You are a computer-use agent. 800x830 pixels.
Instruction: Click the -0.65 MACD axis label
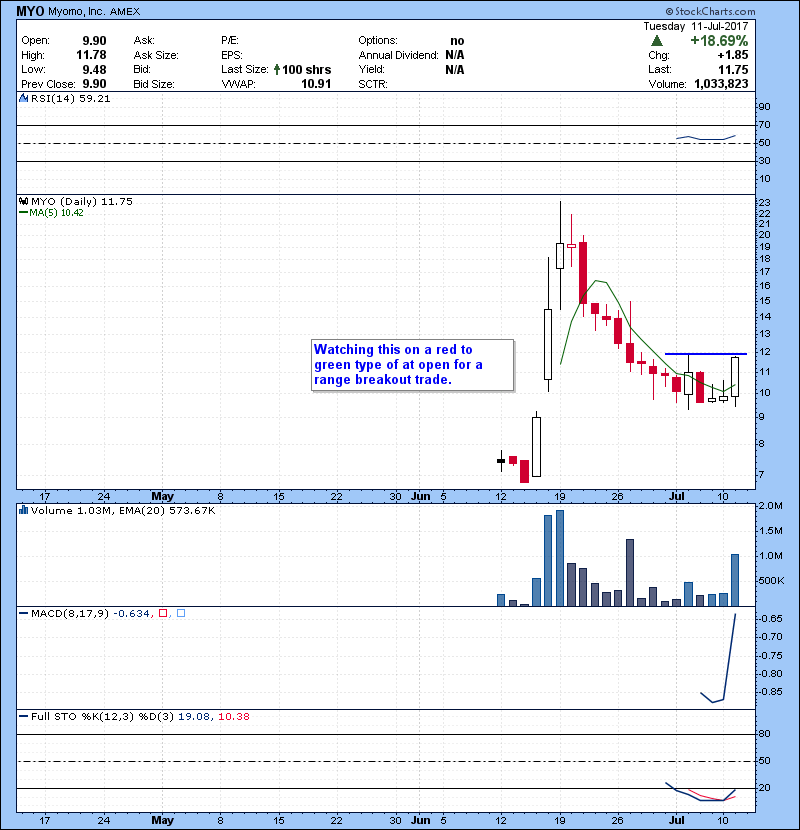pyautogui.click(x=770, y=618)
